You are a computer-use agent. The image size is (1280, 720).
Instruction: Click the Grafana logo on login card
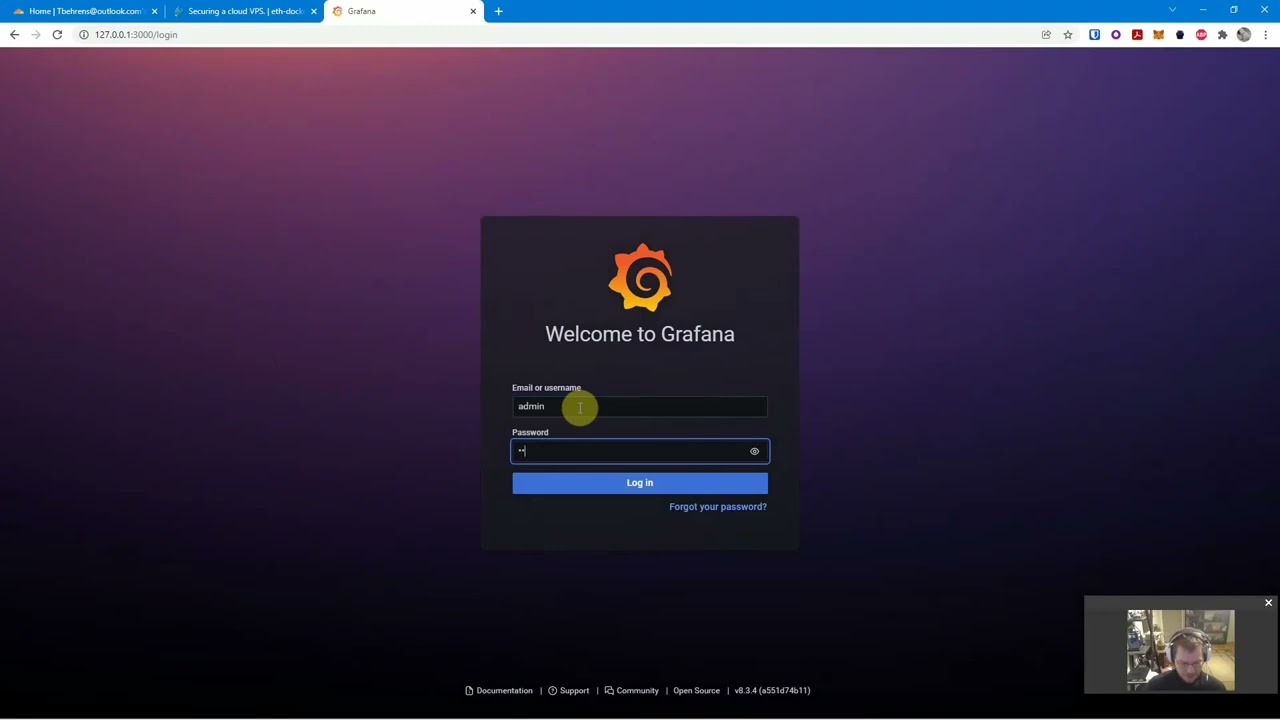click(640, 277)
